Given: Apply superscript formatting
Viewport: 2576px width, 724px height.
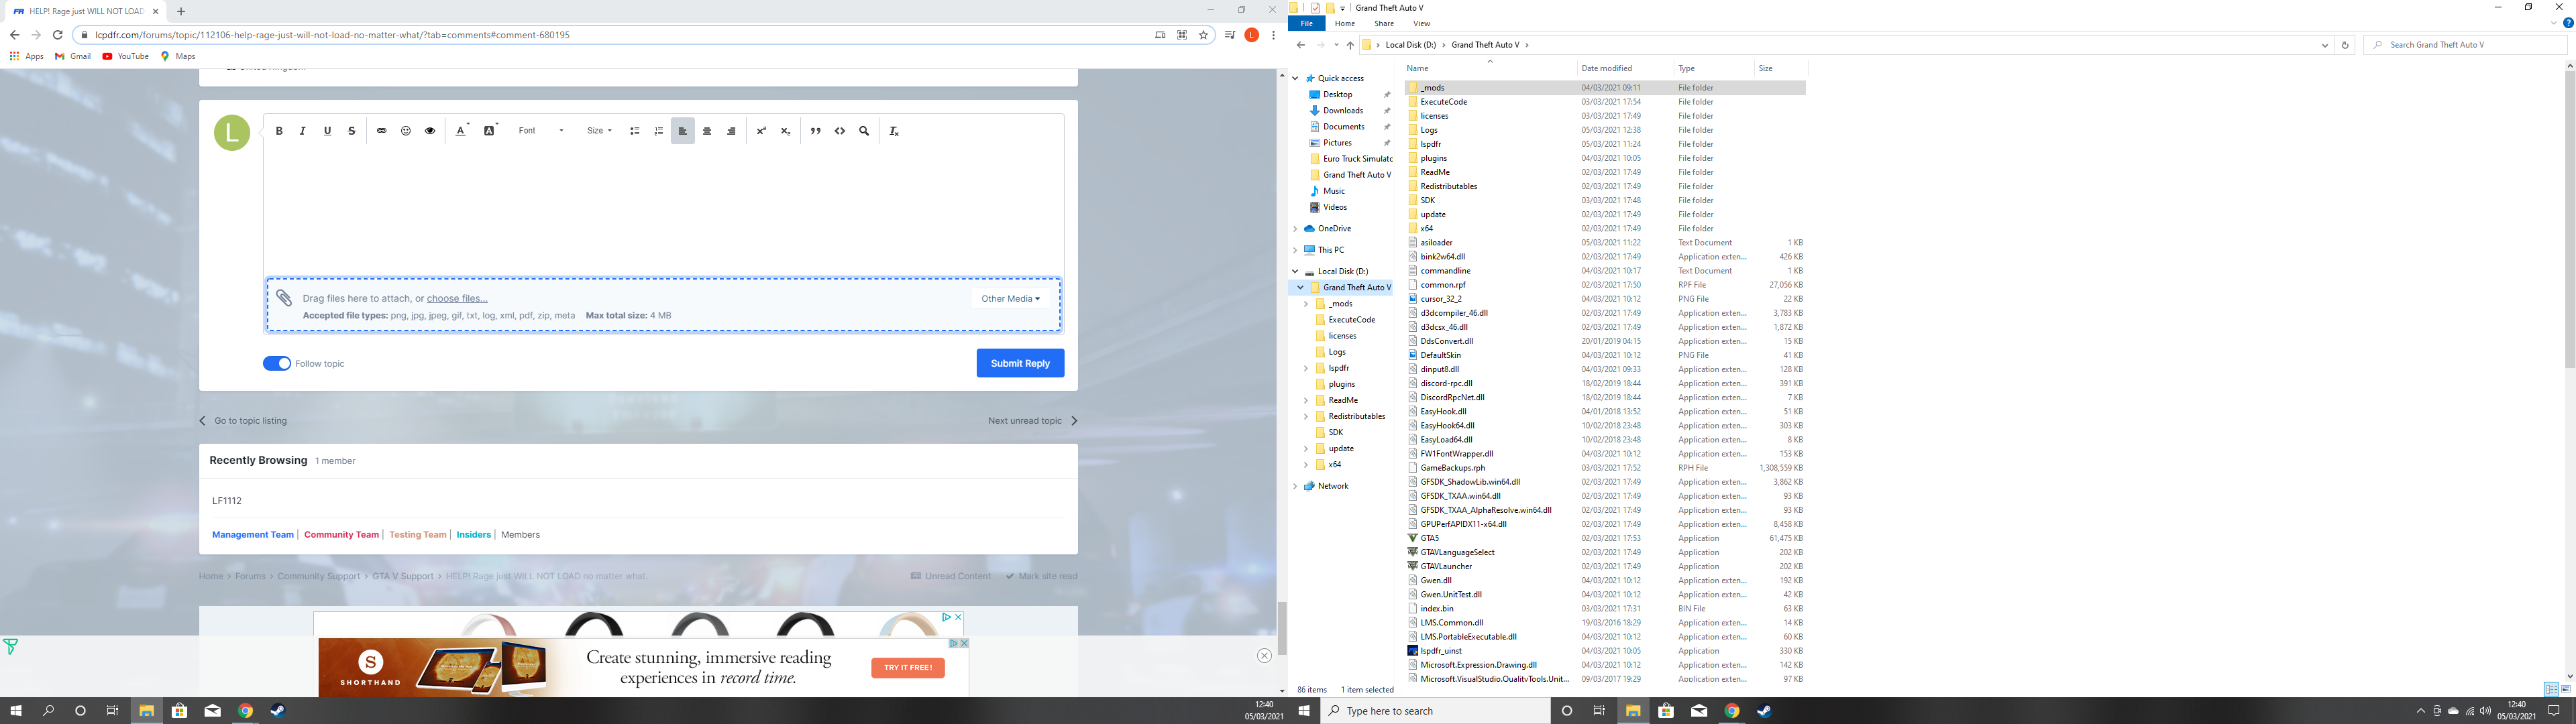Looking at the screenshot, I should click(x=761, y=131).
